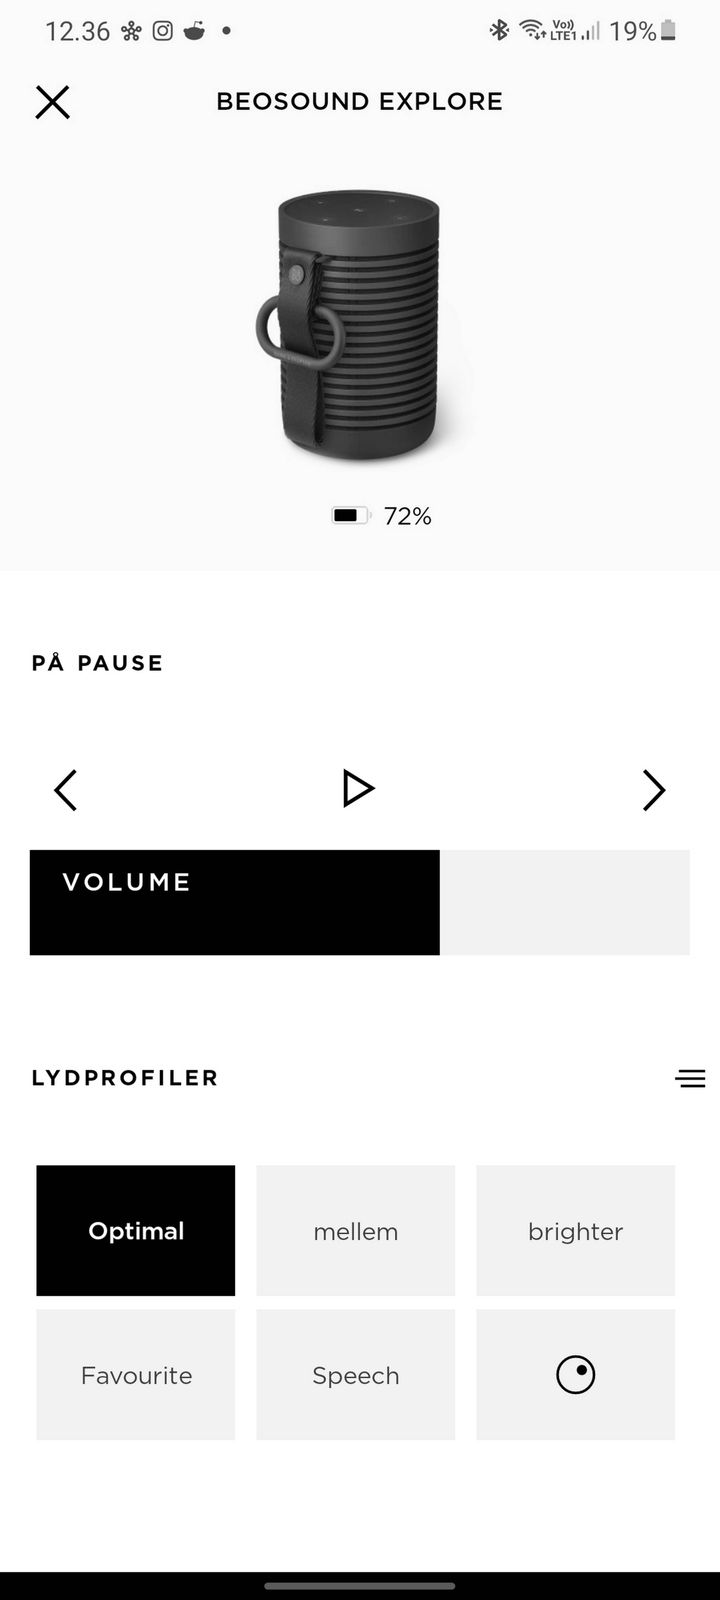The image size is (720, 1600).
Task: Skip to the next track
Action: tap(653, 790)
